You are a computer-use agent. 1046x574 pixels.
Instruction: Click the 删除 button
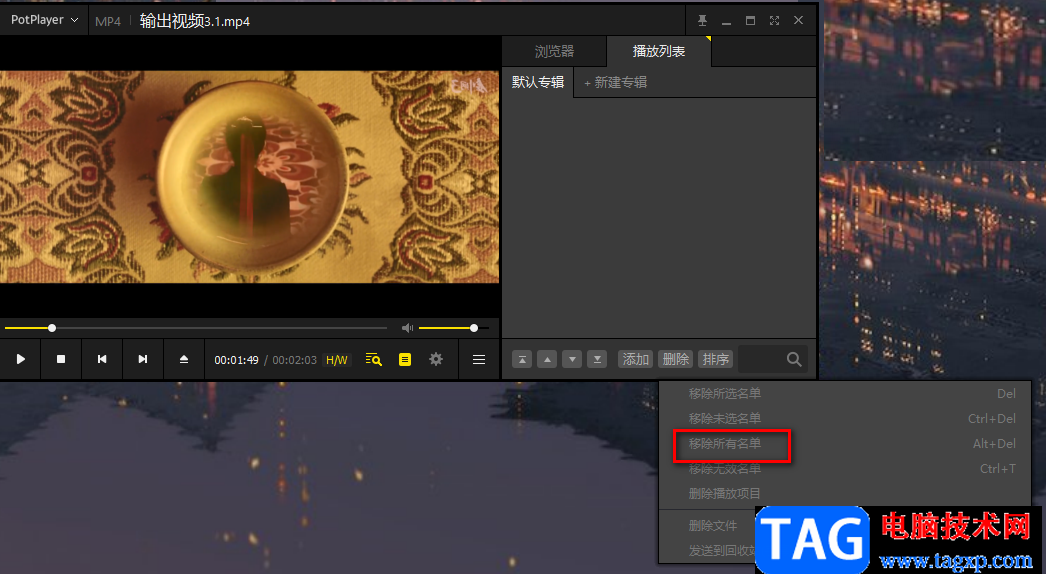676,359
